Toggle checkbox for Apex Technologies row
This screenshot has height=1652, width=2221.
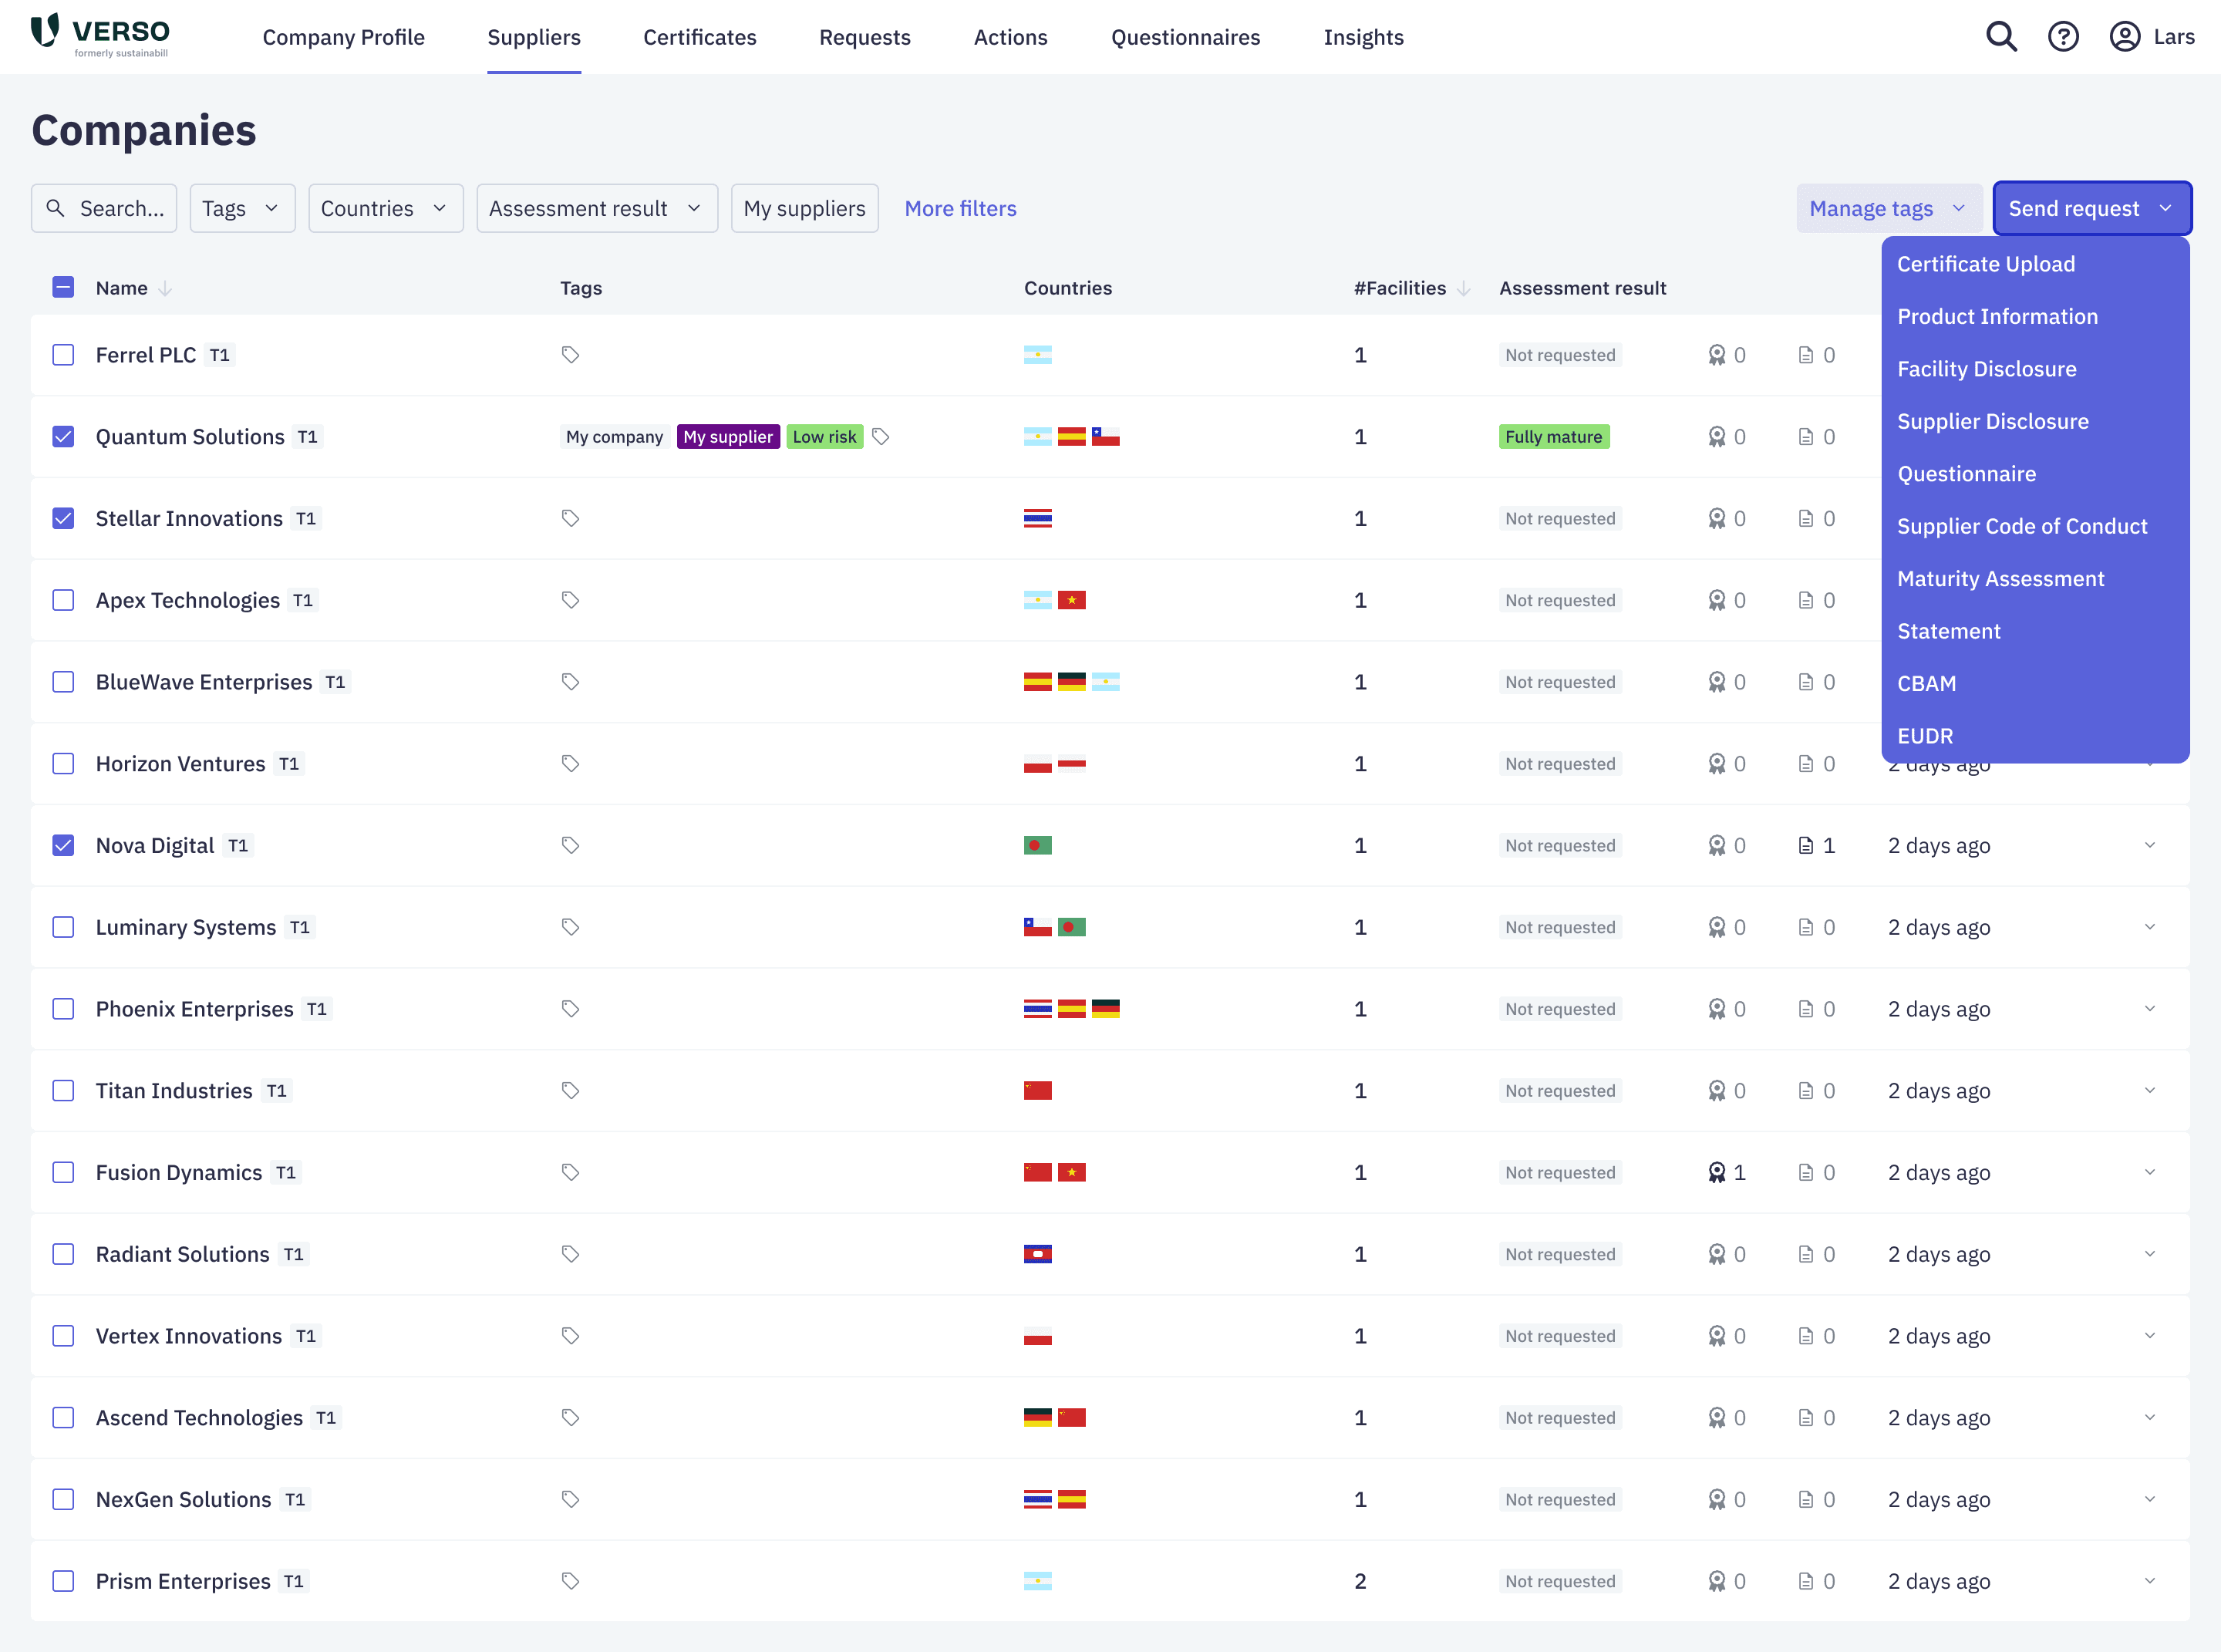click(64, 600)
